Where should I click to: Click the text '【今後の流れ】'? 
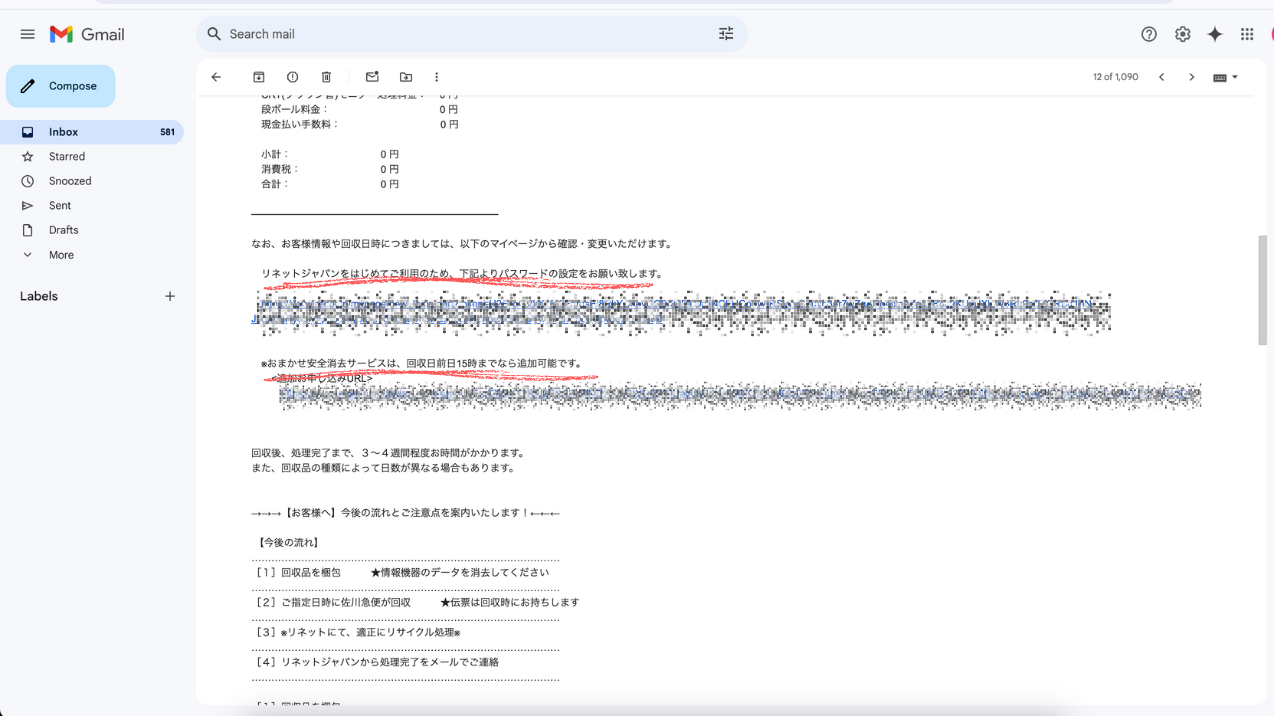288,543
